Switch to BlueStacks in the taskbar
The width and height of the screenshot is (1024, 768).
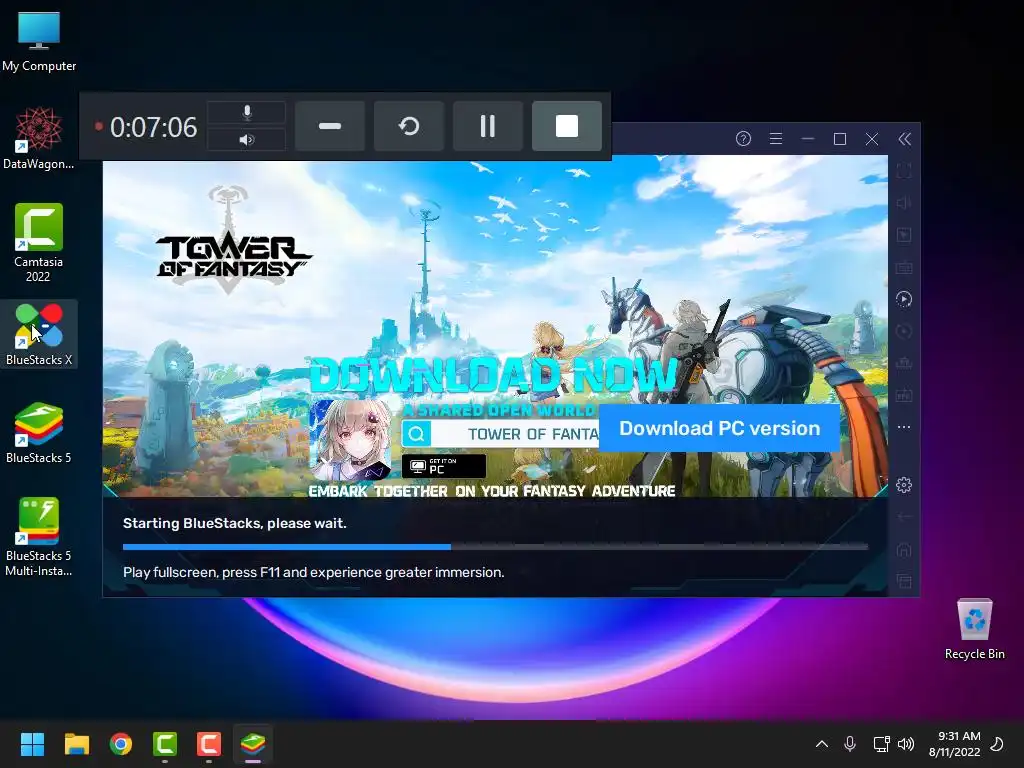(253, 744)
